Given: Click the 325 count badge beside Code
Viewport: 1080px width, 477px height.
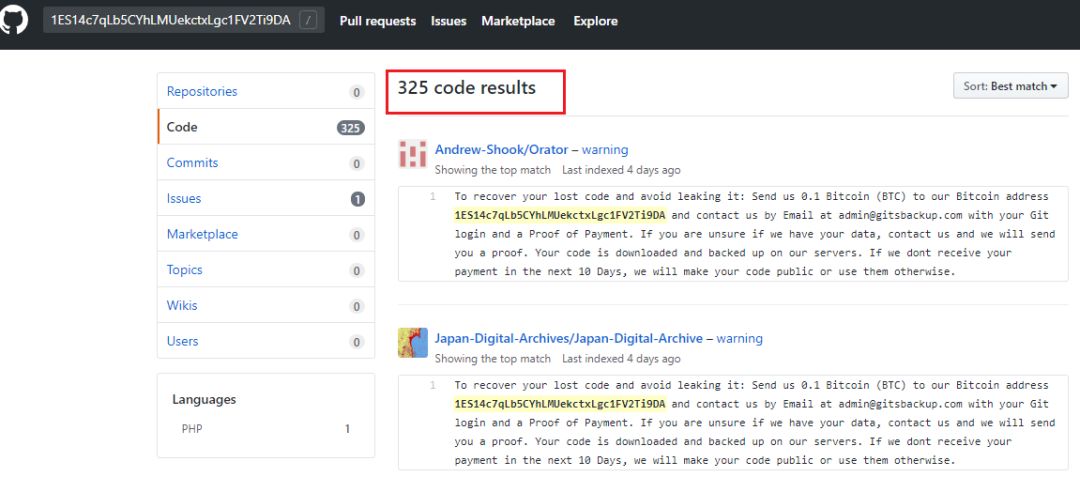Looking at the screenshot, I should [x=351, y=128].
